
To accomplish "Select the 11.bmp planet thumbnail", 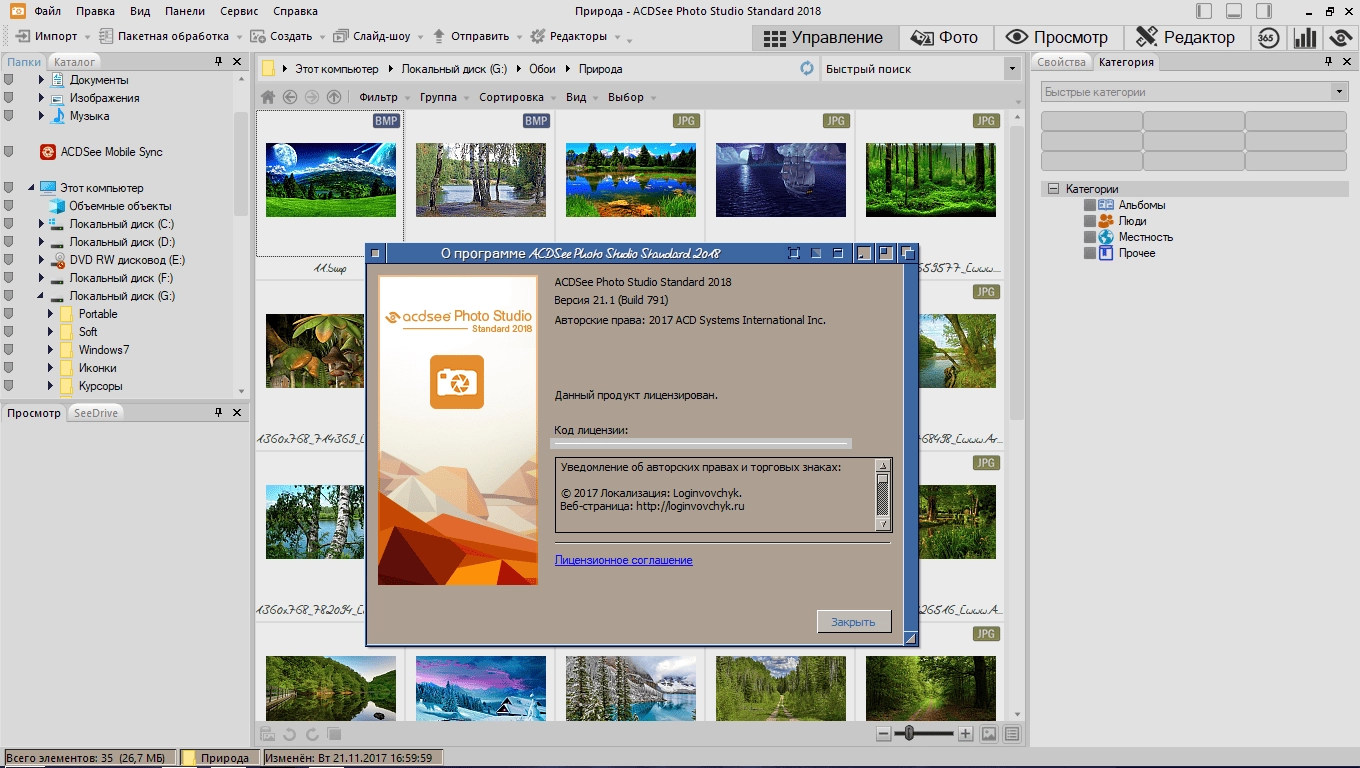I will [331, 180].
